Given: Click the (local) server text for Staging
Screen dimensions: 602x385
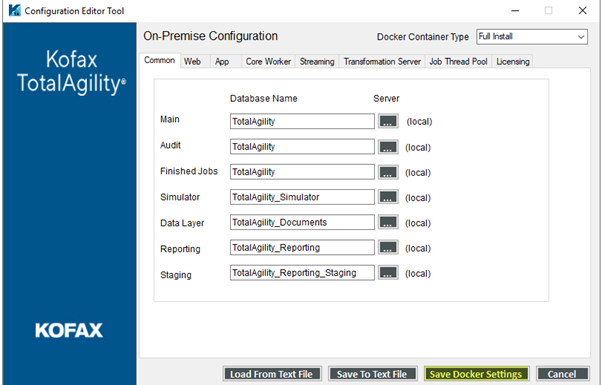Looking at the screenshot, I should (418, 274).
